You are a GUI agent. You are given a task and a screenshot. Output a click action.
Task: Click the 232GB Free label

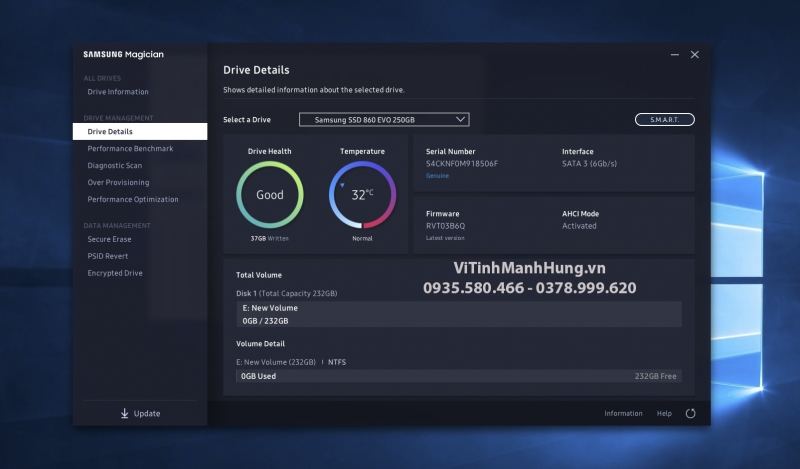point(655,376)
